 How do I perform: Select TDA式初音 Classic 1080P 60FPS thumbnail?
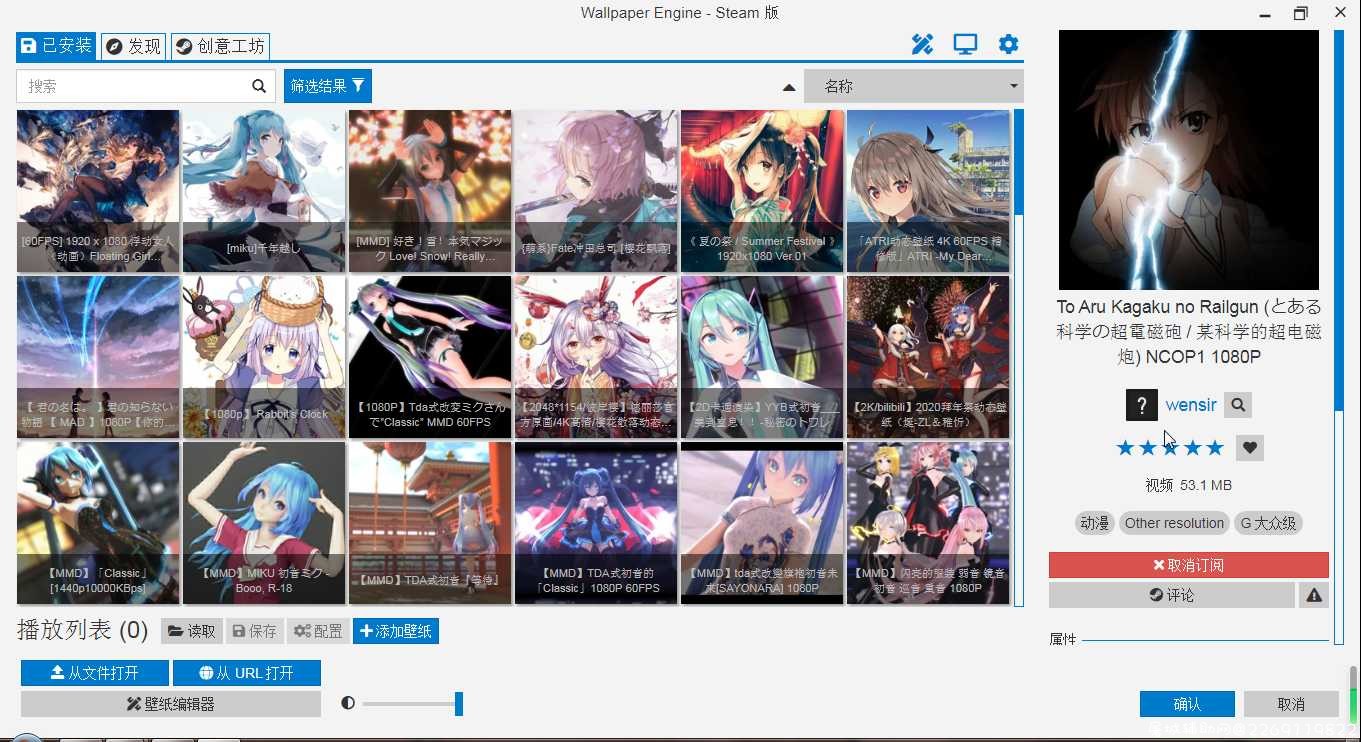[596, 523]
